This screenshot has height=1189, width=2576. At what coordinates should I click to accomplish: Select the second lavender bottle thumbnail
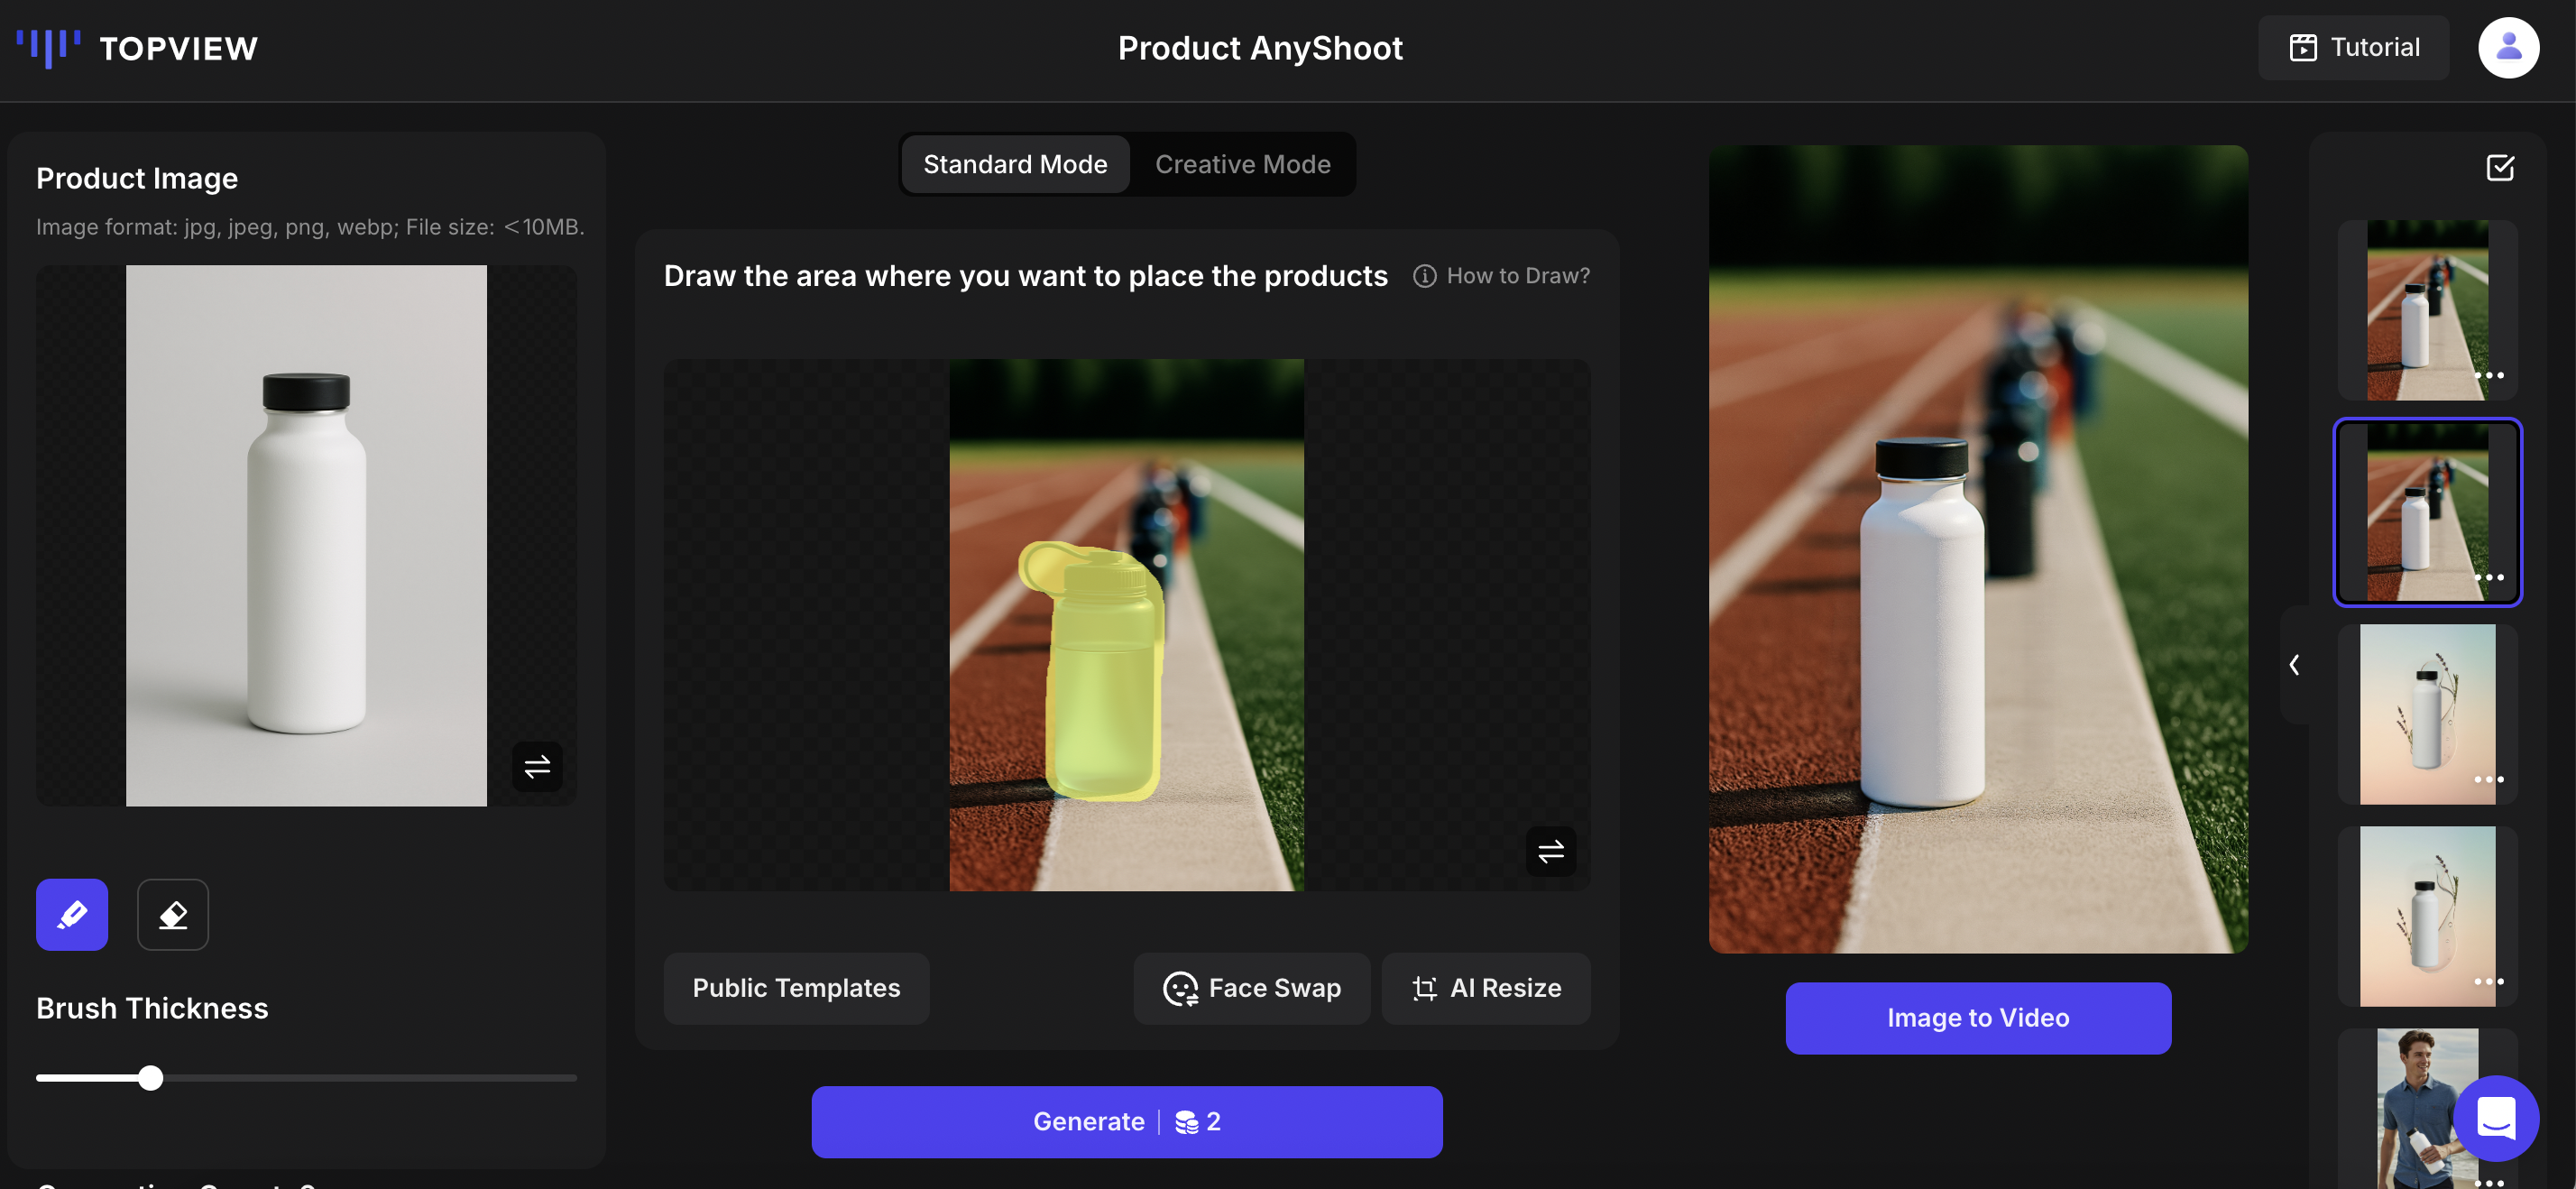pyautogui.click(x=2426, y=915)
